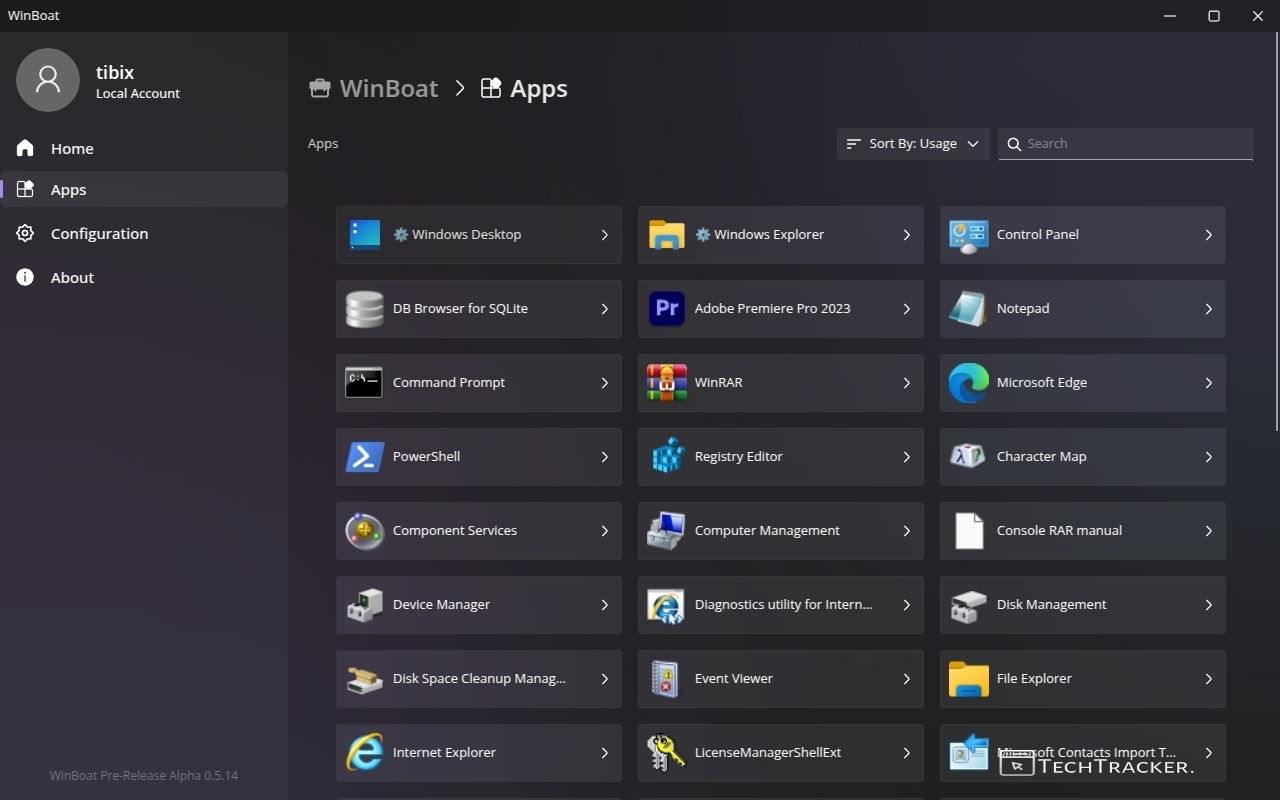Screen dimensions: 1280x800
Task: Click the PowerShell app icon
Action: click(364, 457)
